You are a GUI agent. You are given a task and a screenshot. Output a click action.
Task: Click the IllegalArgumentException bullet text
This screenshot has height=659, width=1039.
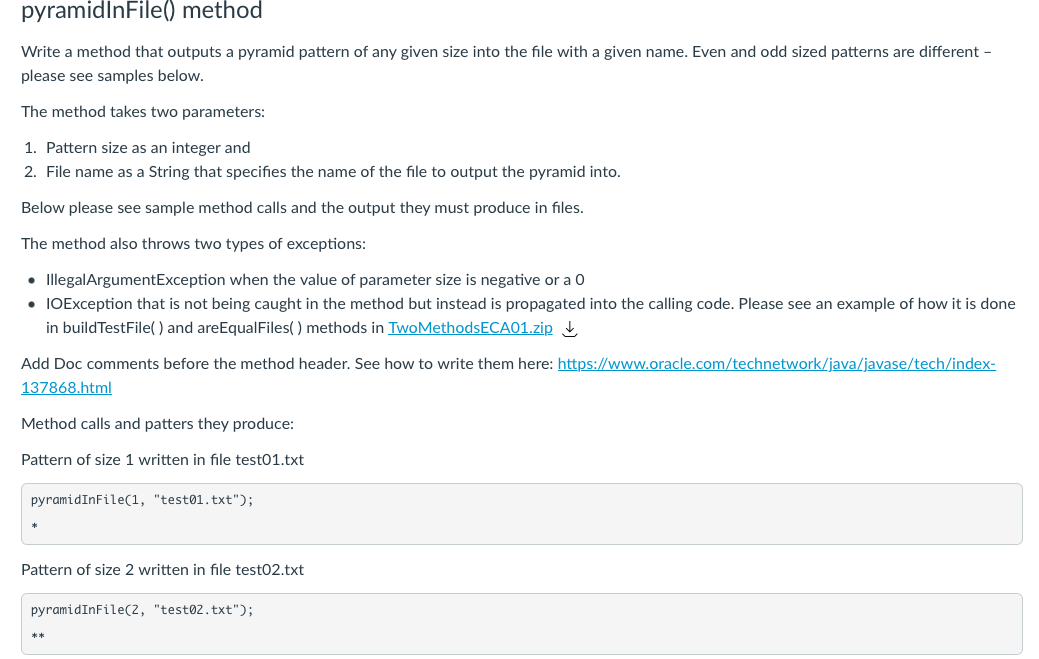click(315, 279)
